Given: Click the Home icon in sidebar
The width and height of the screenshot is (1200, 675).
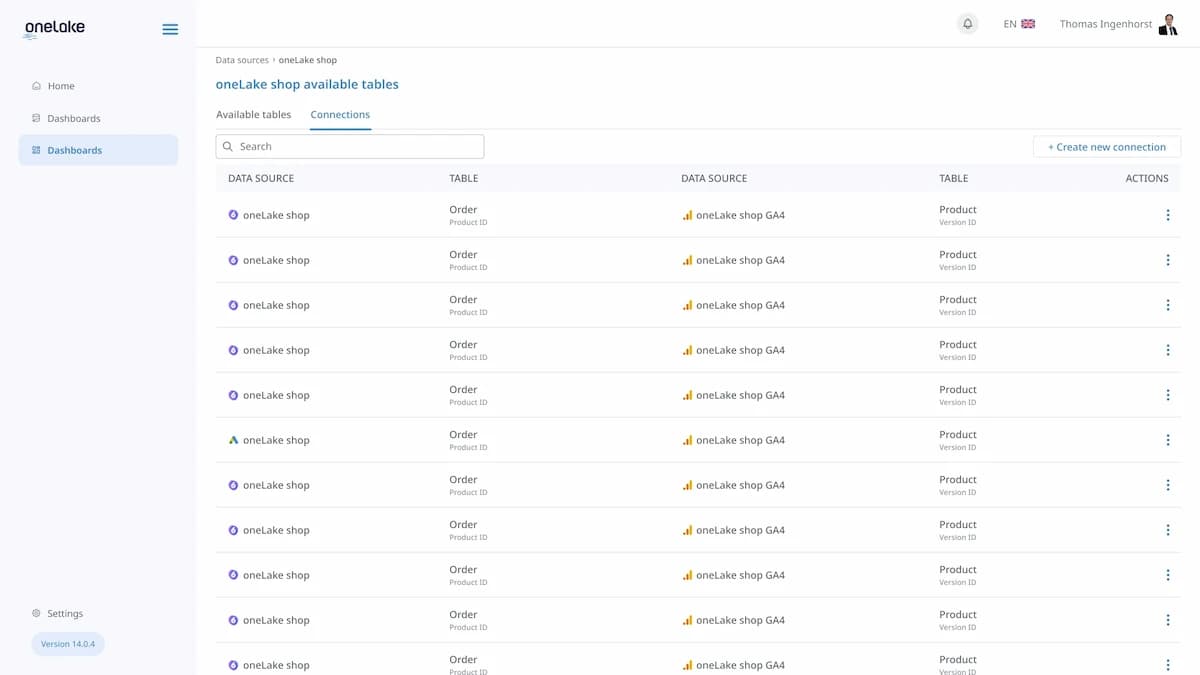Looking at the screenshot, I should pyautogui.click(x=36, y=86).
